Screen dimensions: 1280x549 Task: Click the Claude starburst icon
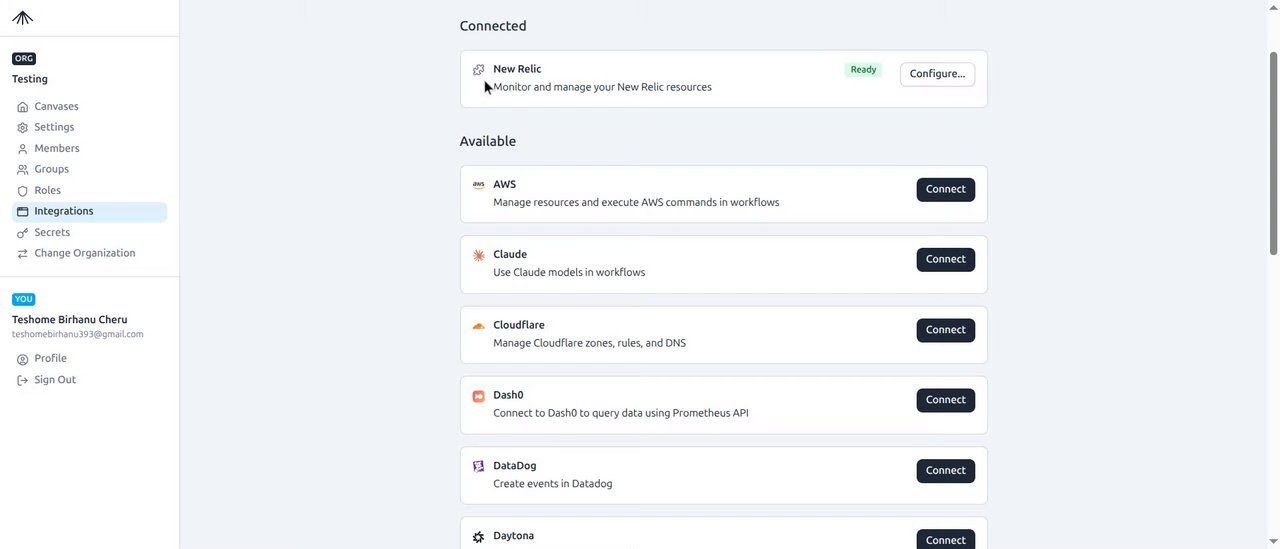click(x=479, y=255)
